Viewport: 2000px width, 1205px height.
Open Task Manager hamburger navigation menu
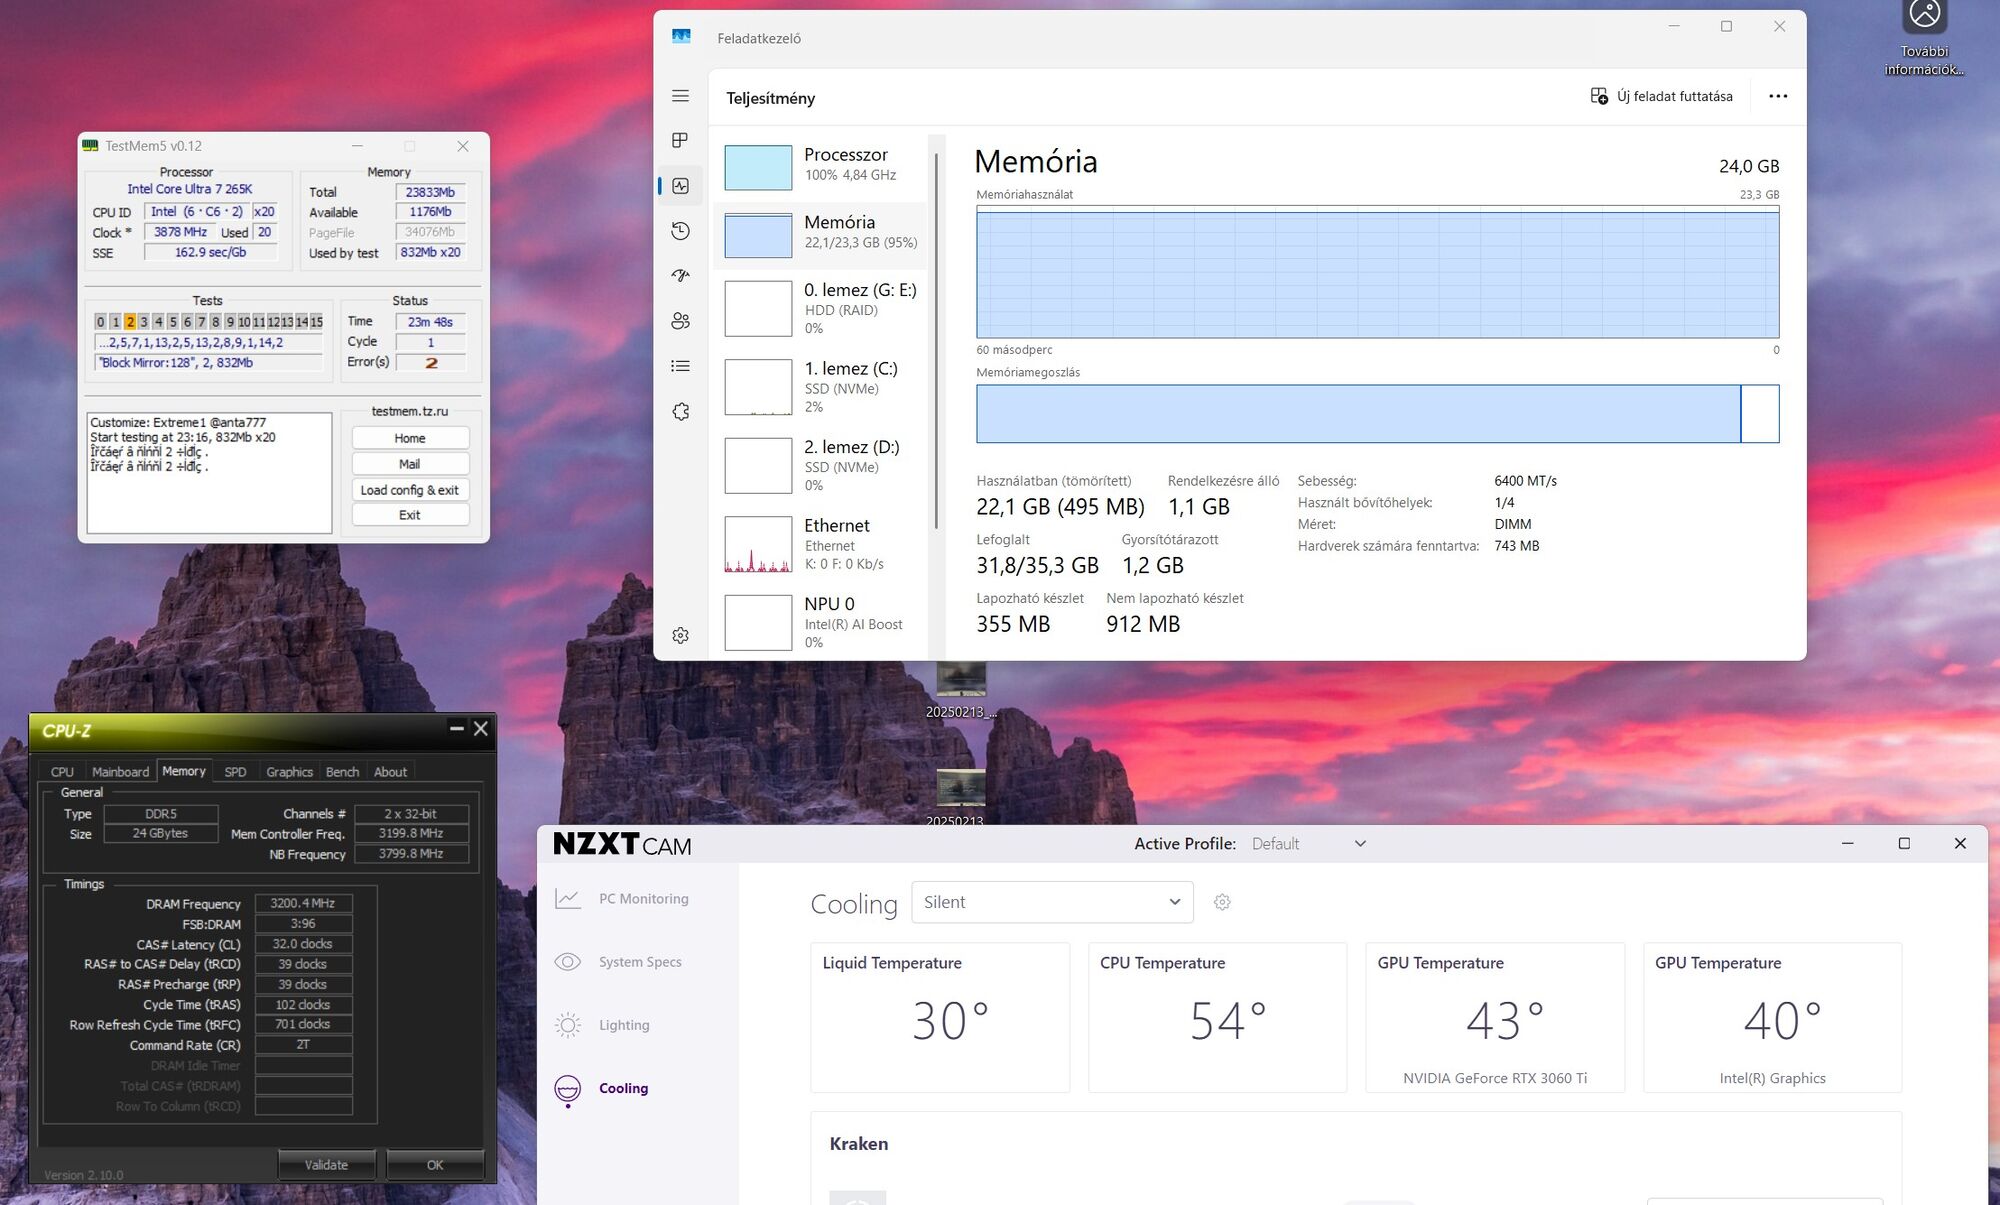tap(680, 96)
